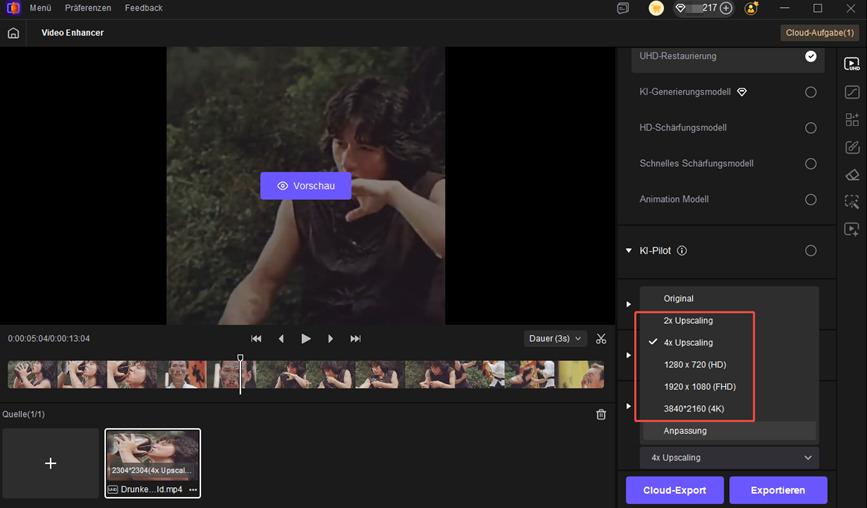This screenshot has height=508, width=867.
Task: Open the Präferenzen menu
Action: coord(88,8)
